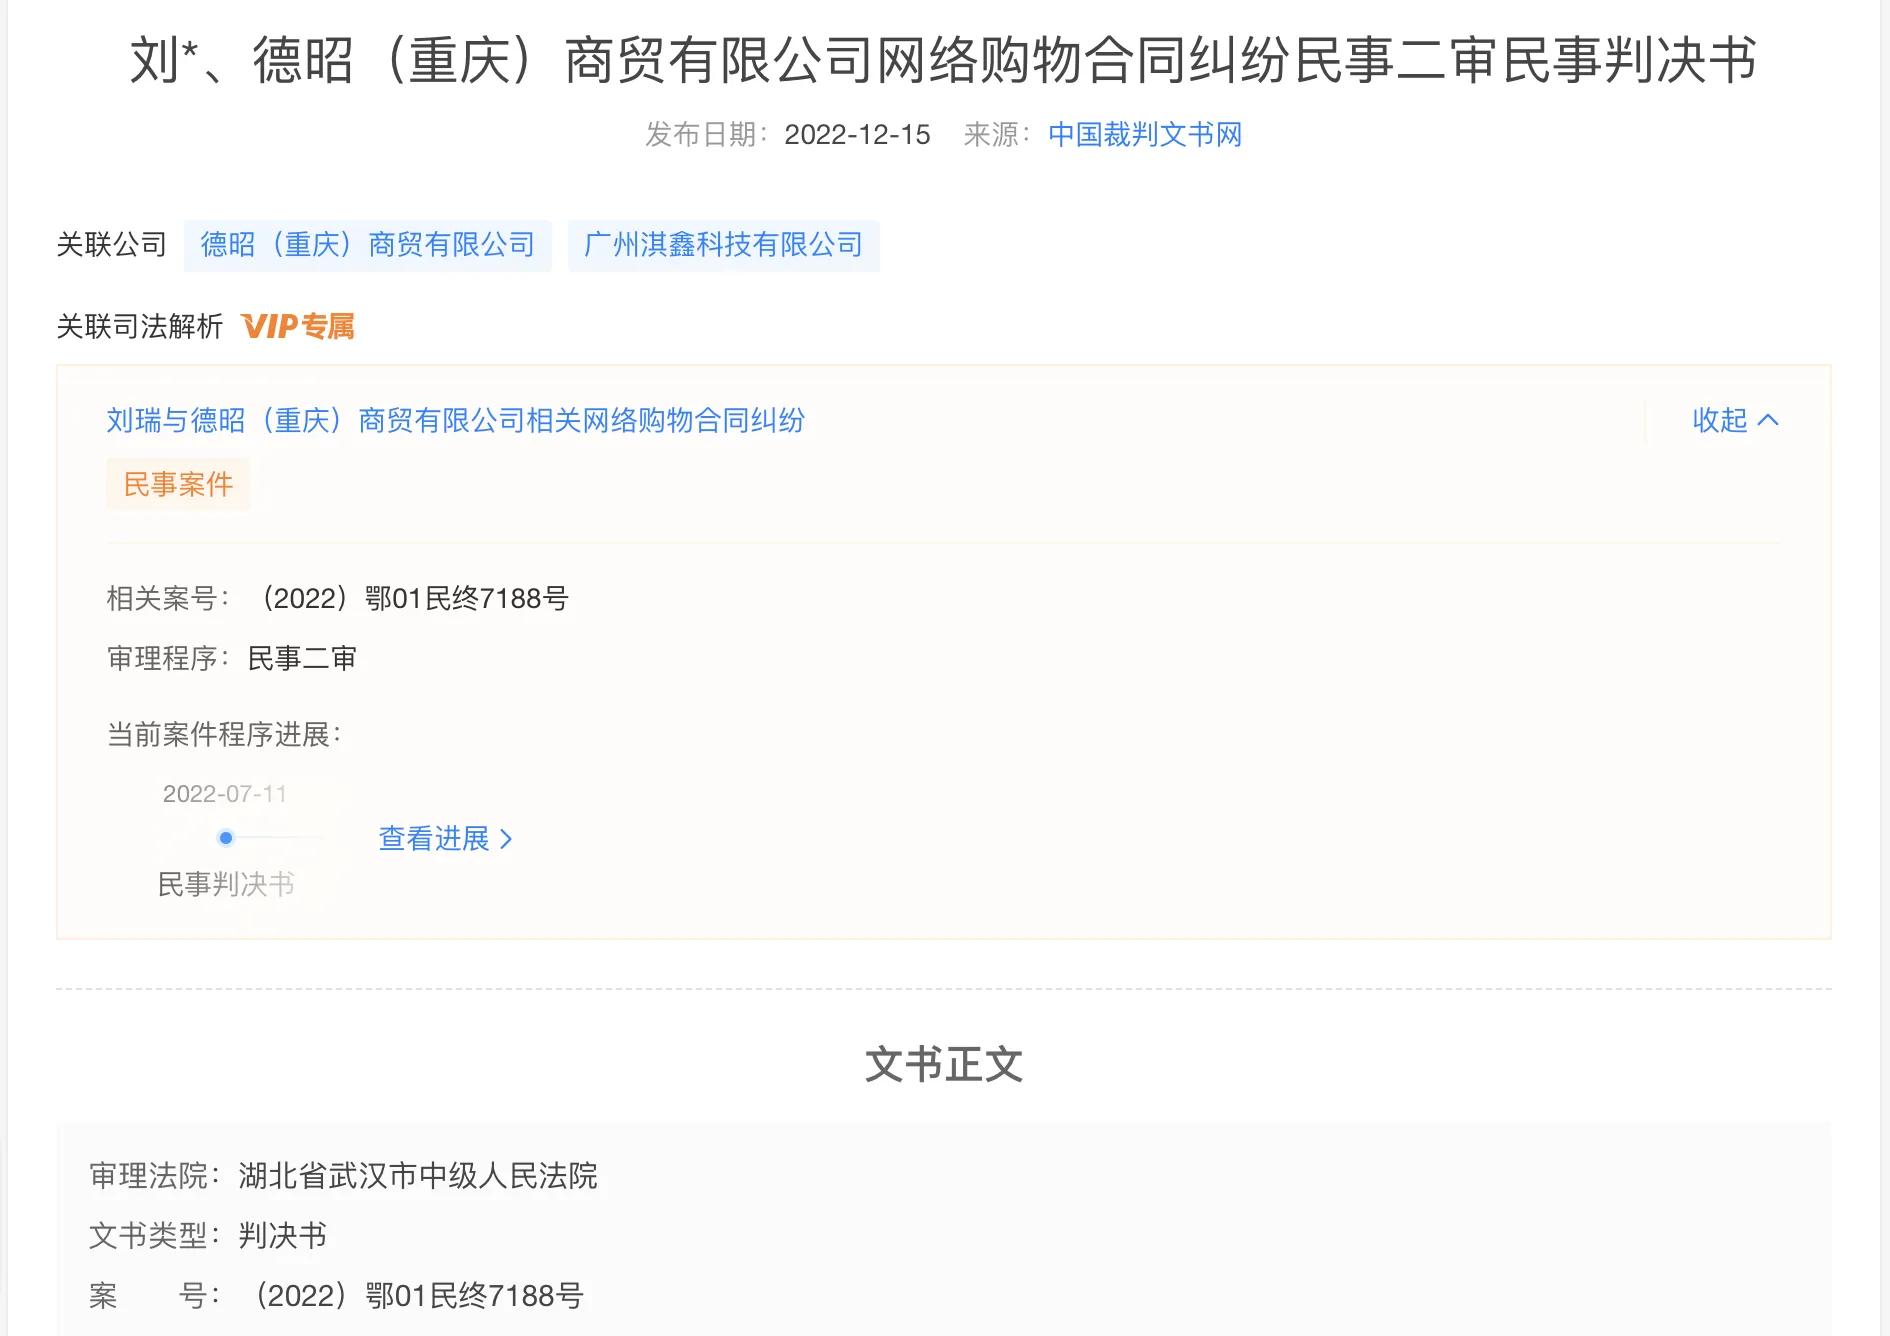Open 刘瑞与德昭（重庆）商贸有限公司相关网络购物合同纠纷 link
Screen dimensions: 1890x1336
tap(456, 420)
